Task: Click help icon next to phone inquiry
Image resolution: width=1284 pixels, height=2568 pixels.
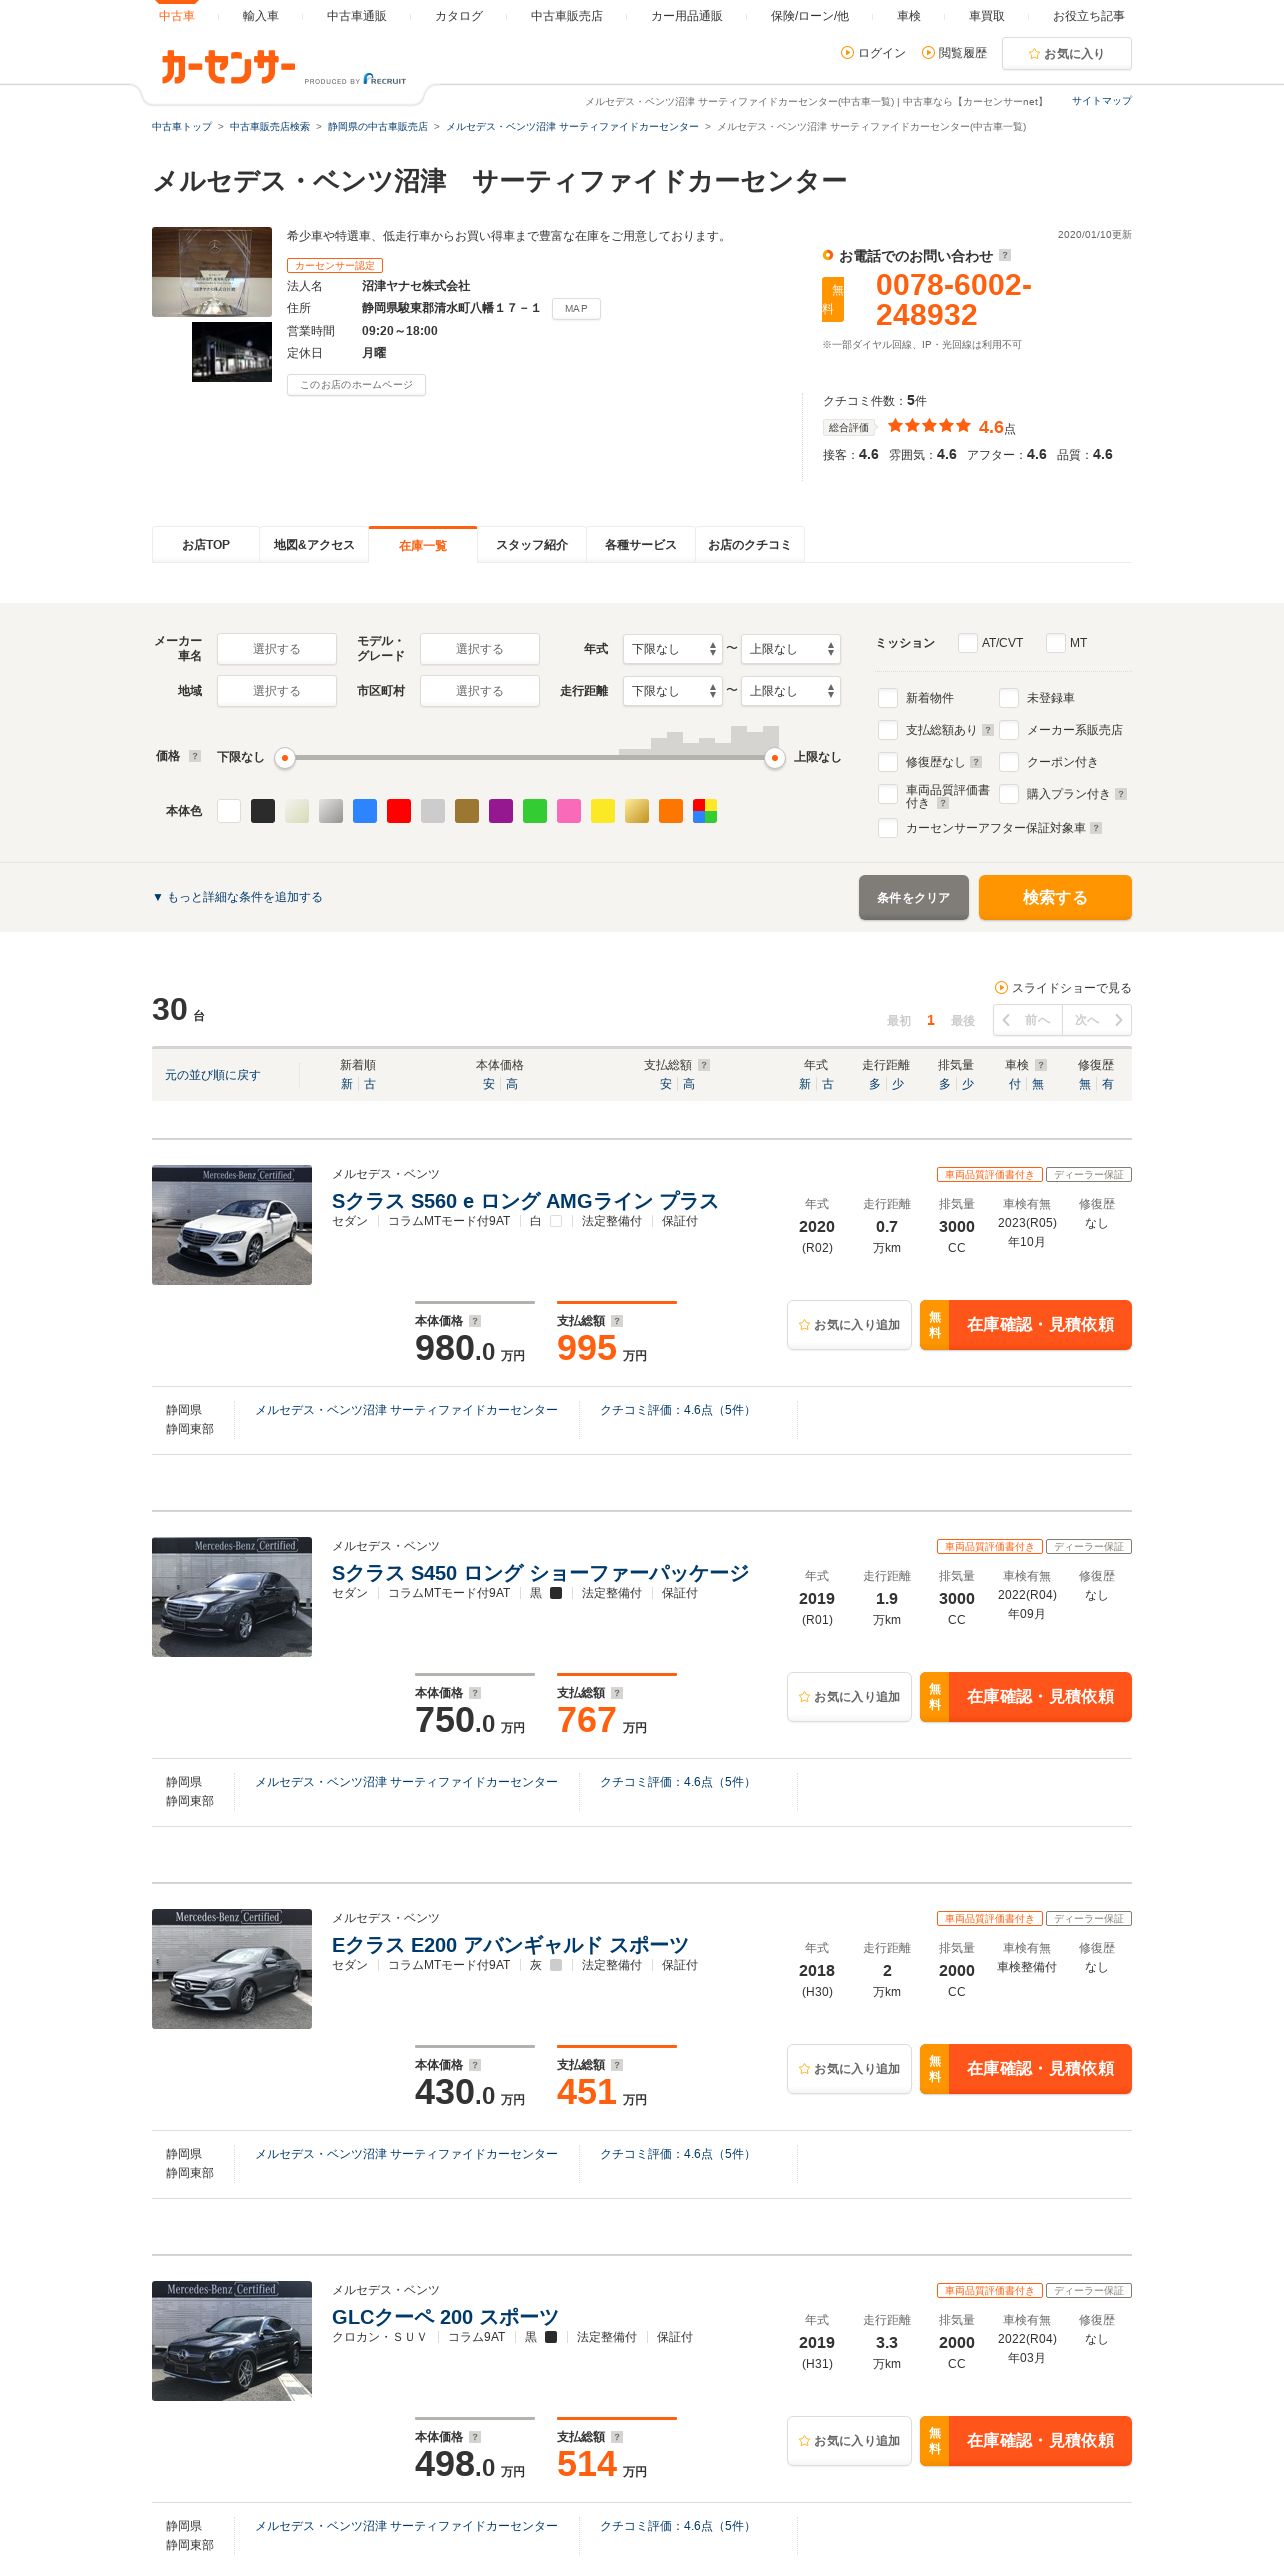Action: pos(1005,255)
